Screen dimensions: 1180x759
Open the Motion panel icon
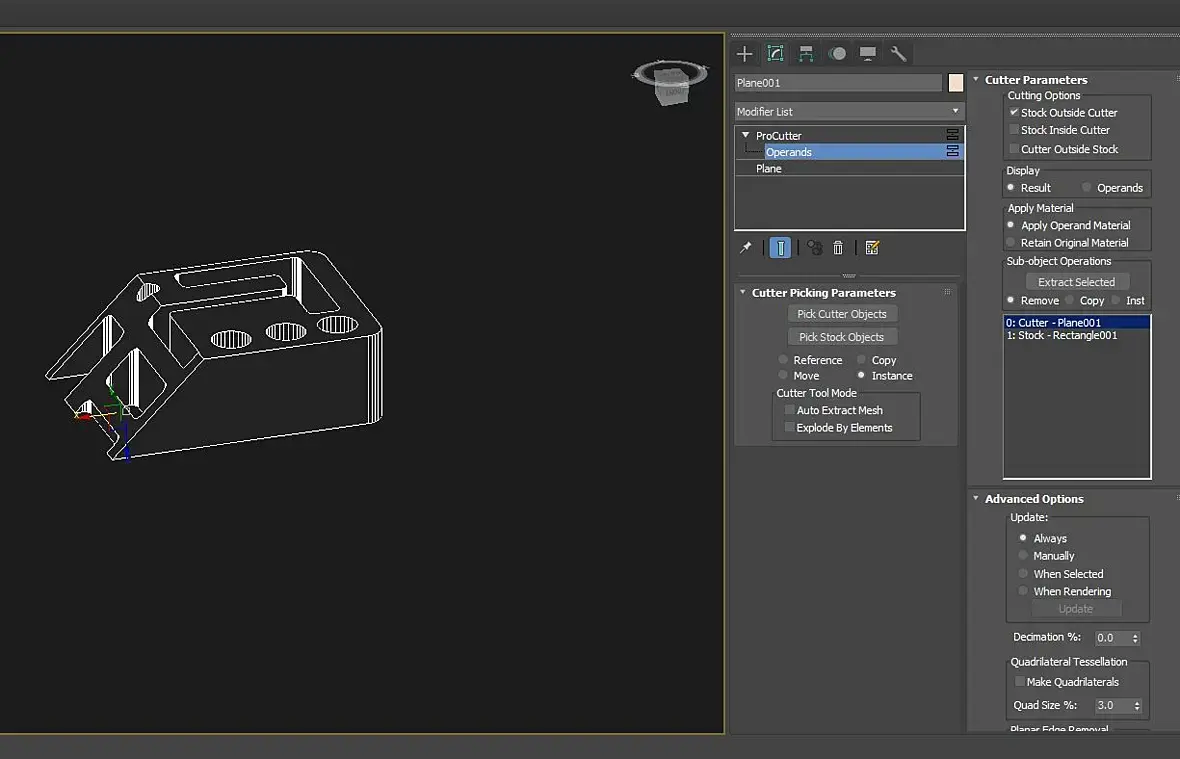click(x=837, y=53)
